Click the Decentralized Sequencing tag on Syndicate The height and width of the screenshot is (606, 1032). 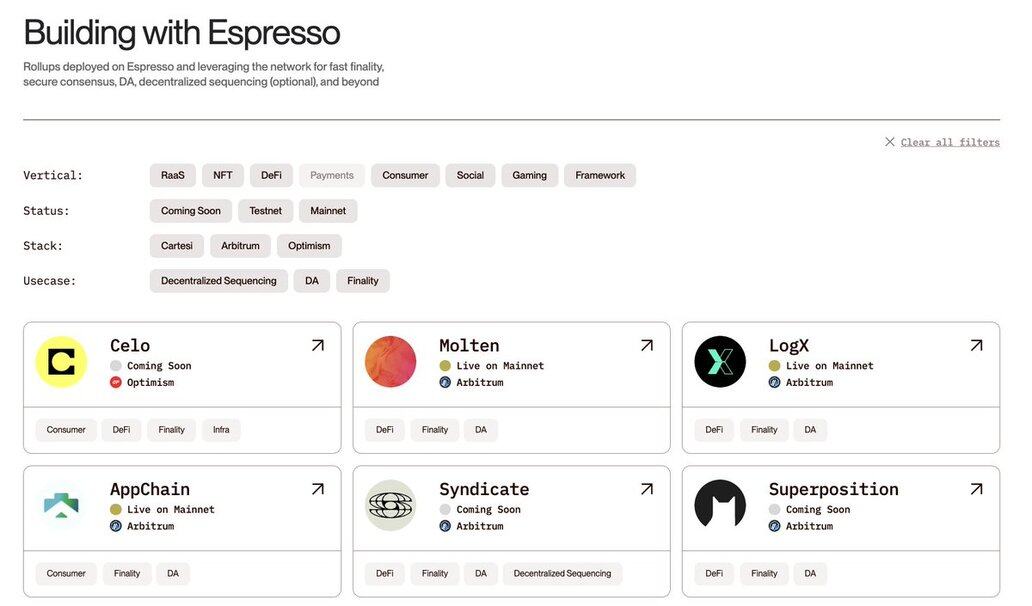pyautogui.click(x=562, y=574)
